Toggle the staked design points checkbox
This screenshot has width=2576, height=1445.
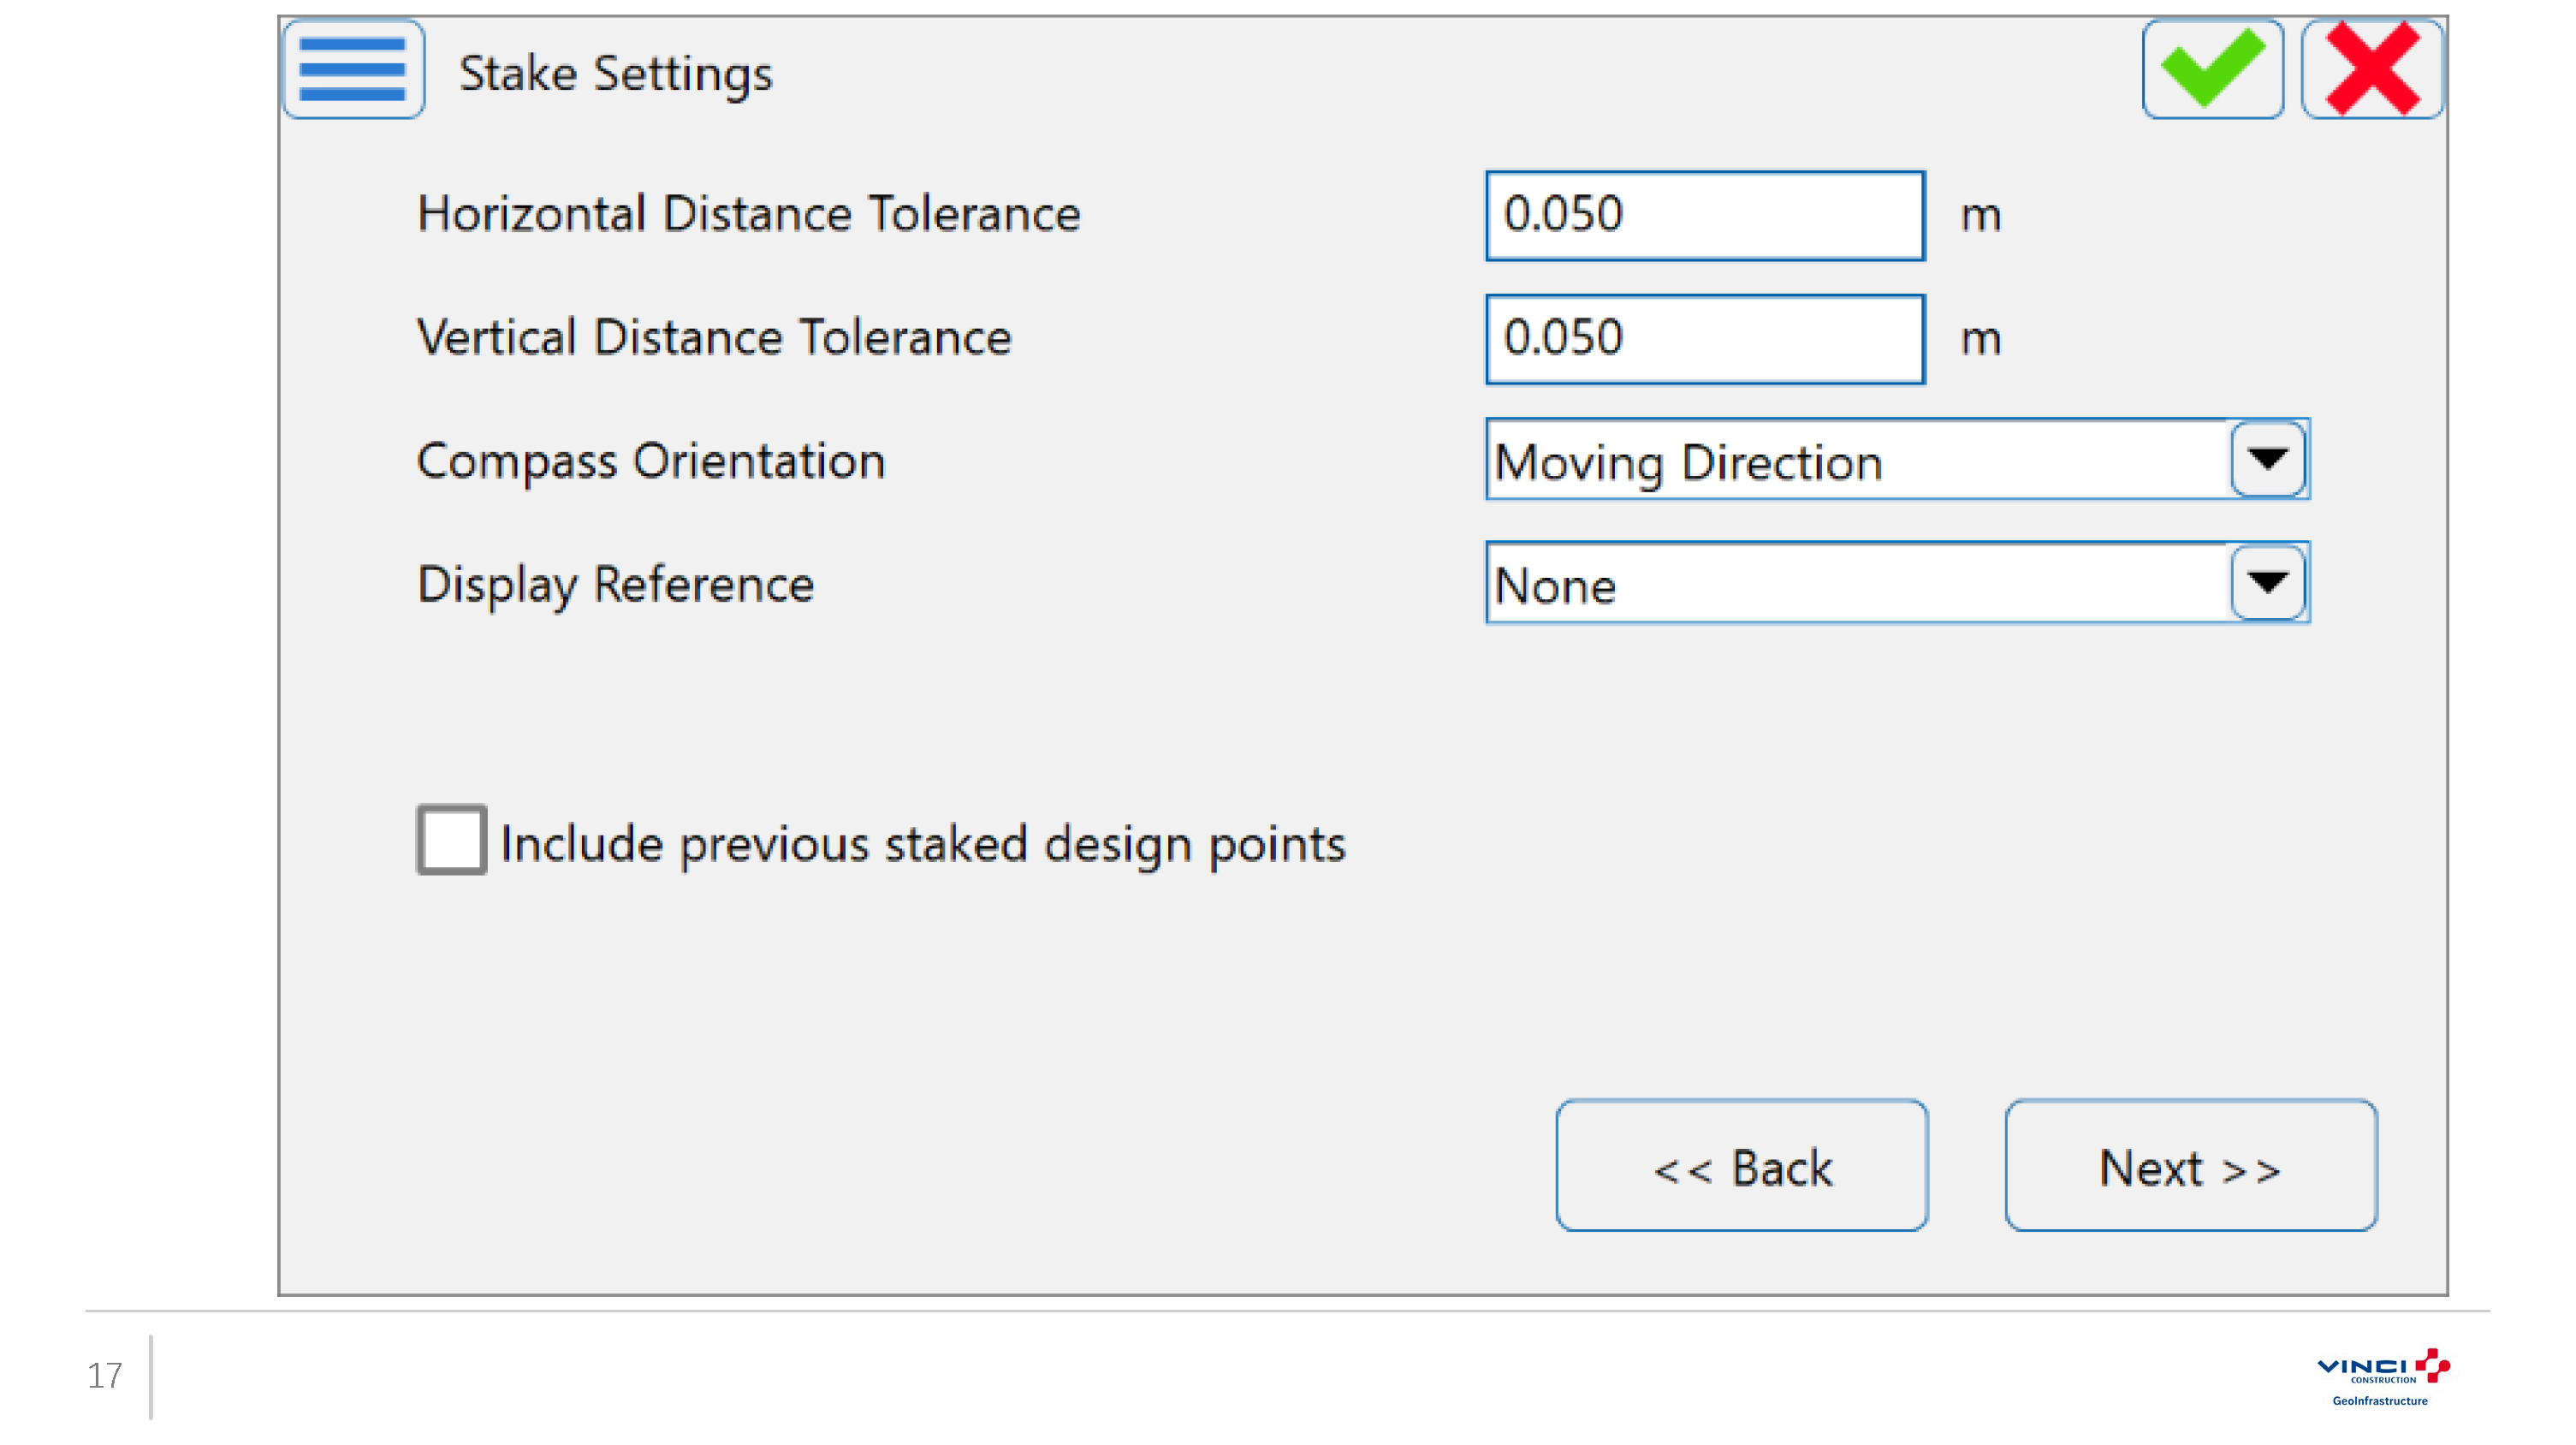point(456,844)
